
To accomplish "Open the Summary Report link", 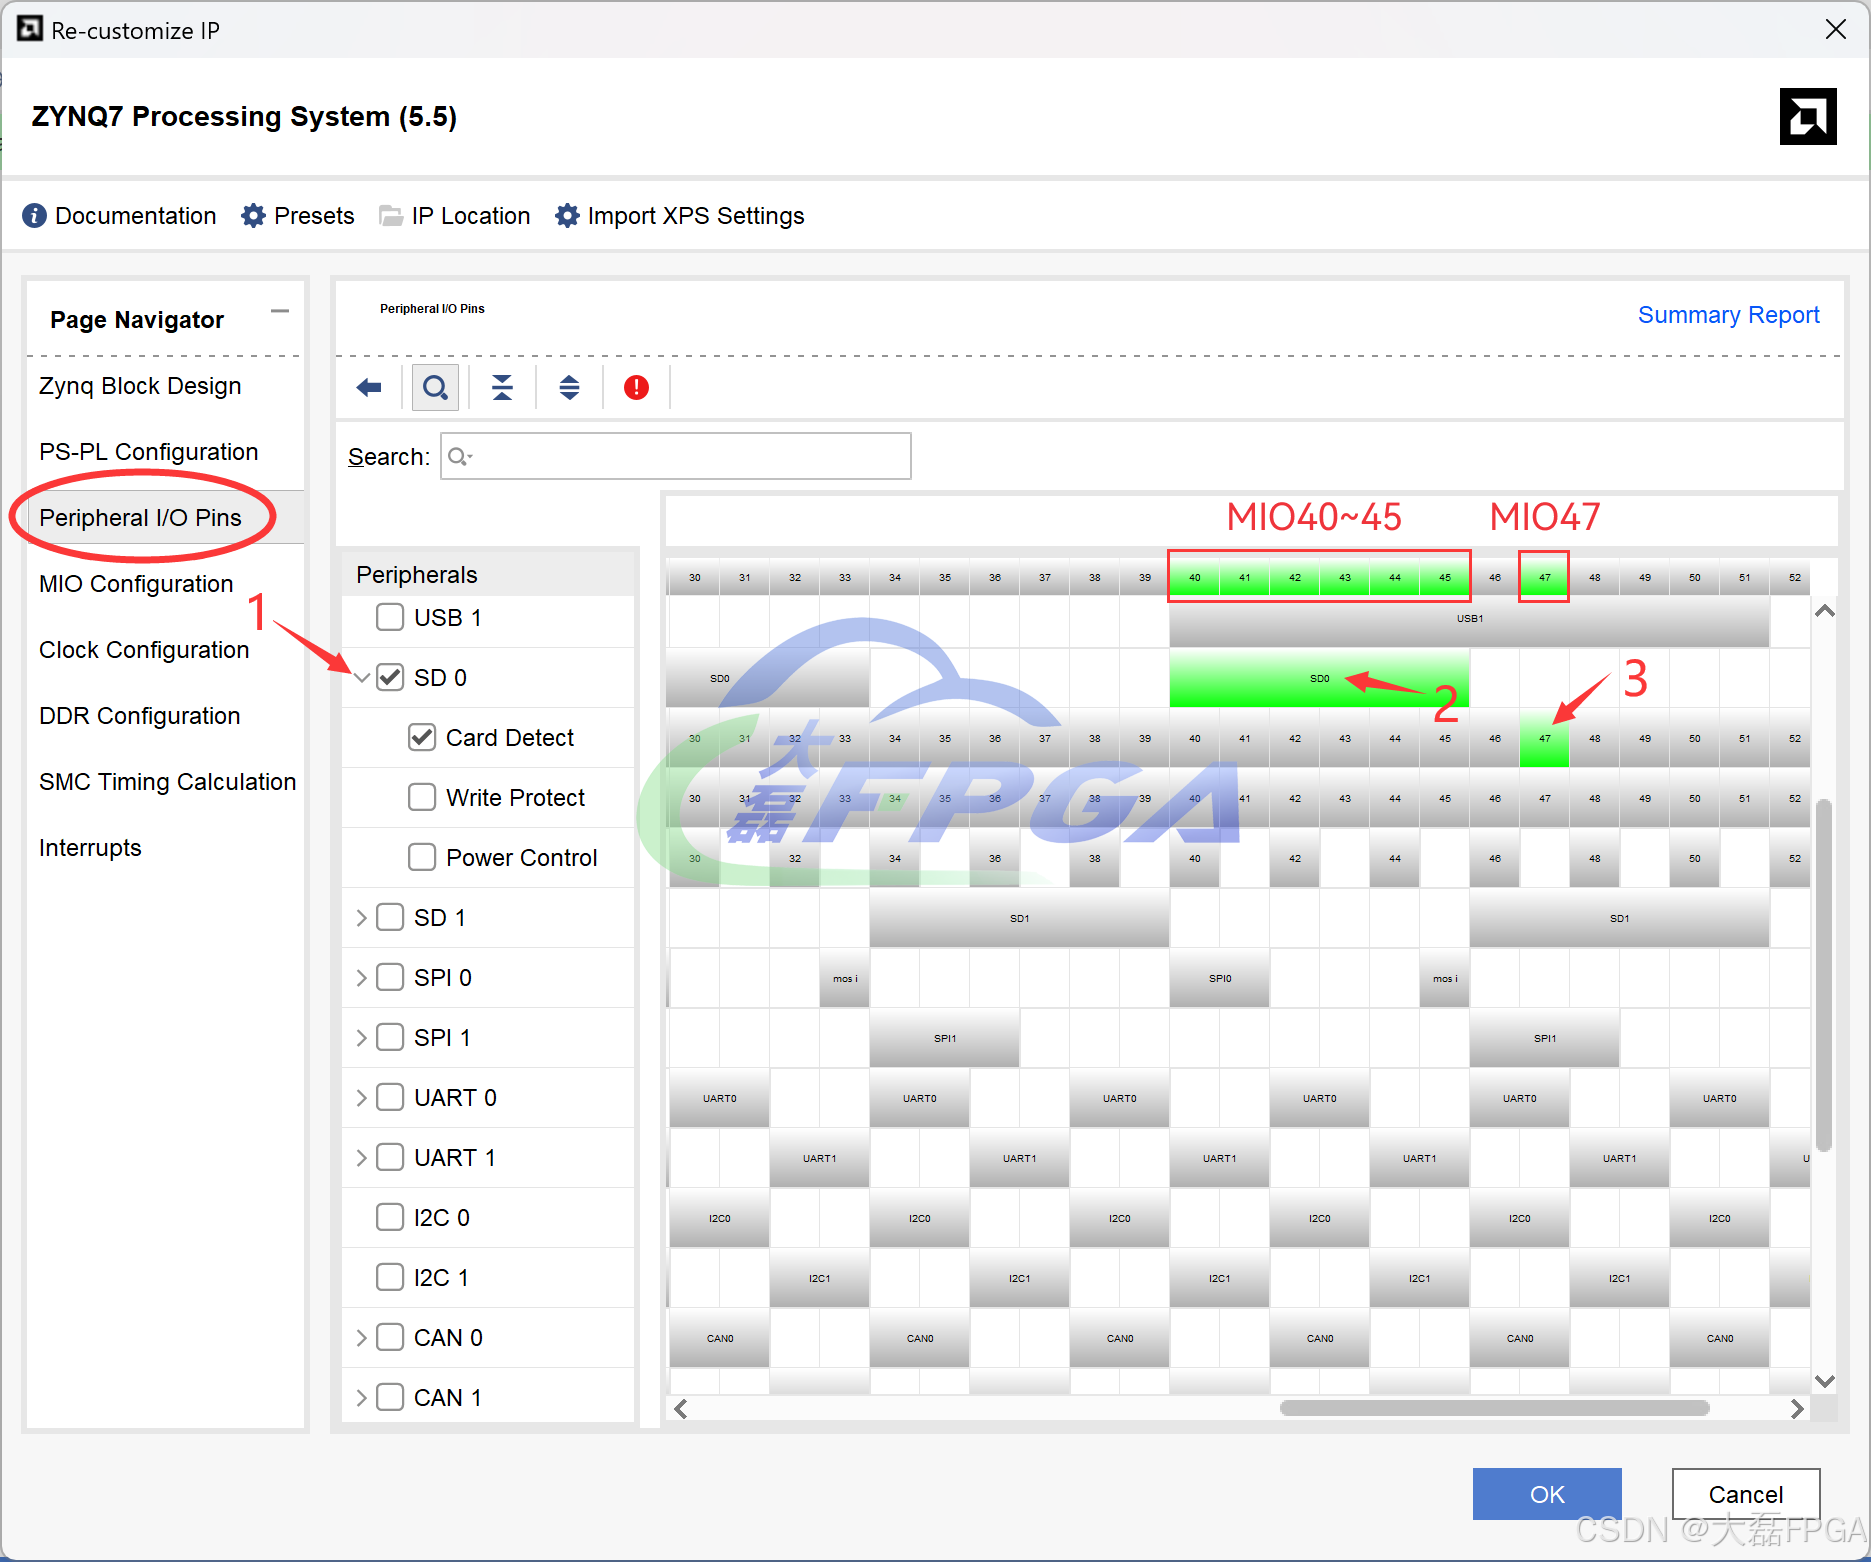I will click(1728, 315).
